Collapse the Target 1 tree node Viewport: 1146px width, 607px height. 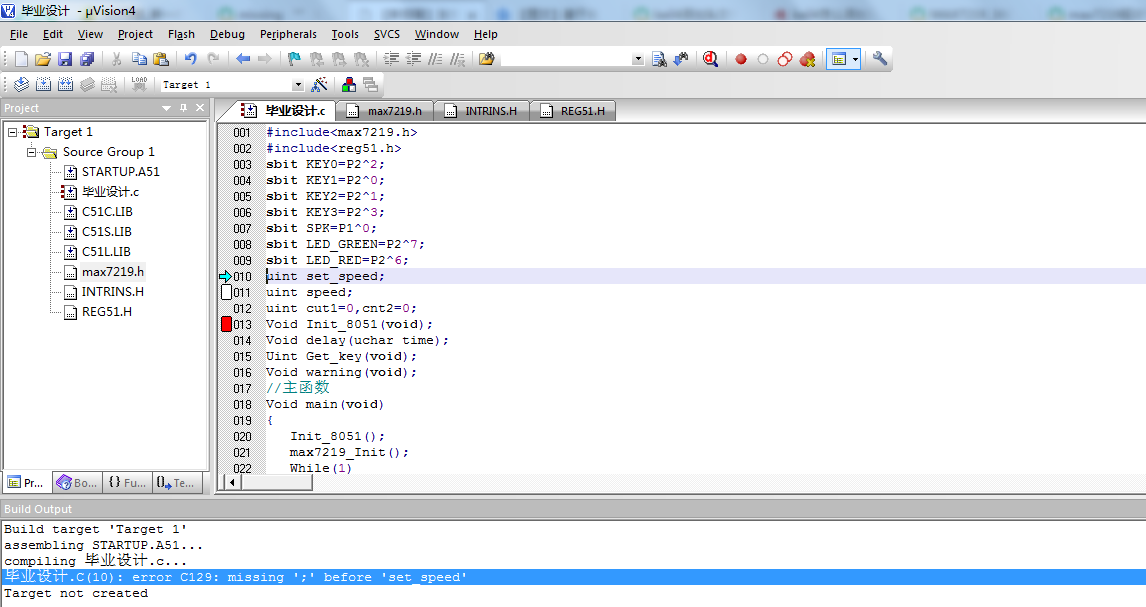[12, 132]
